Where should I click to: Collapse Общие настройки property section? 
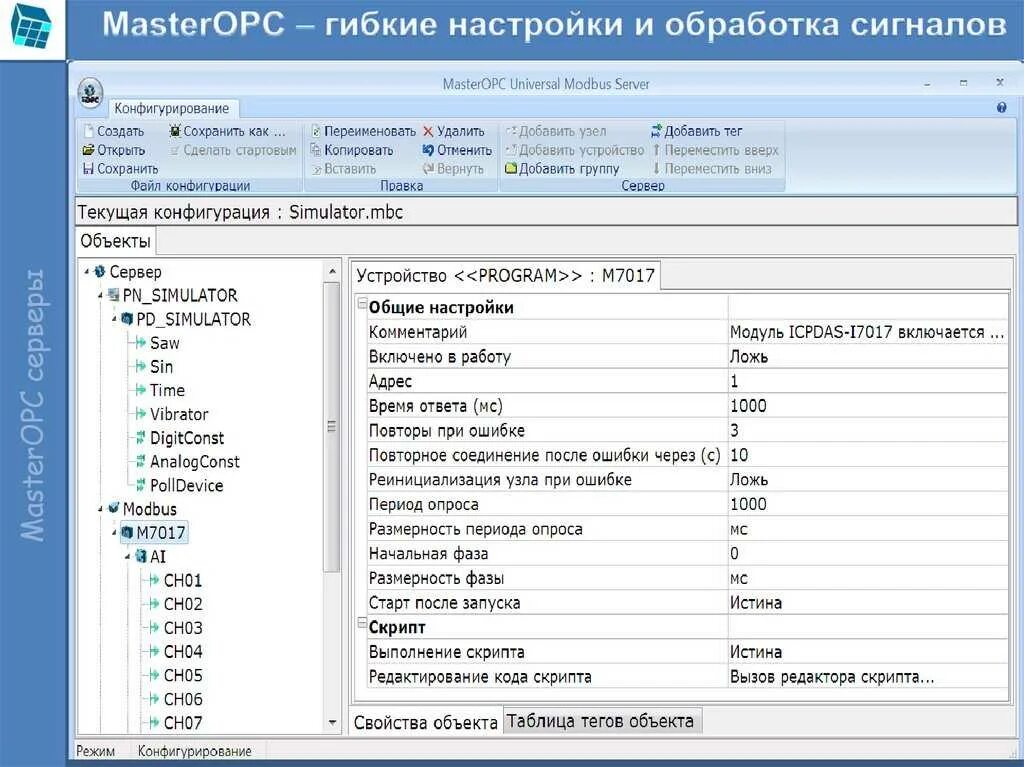(362, 304)
